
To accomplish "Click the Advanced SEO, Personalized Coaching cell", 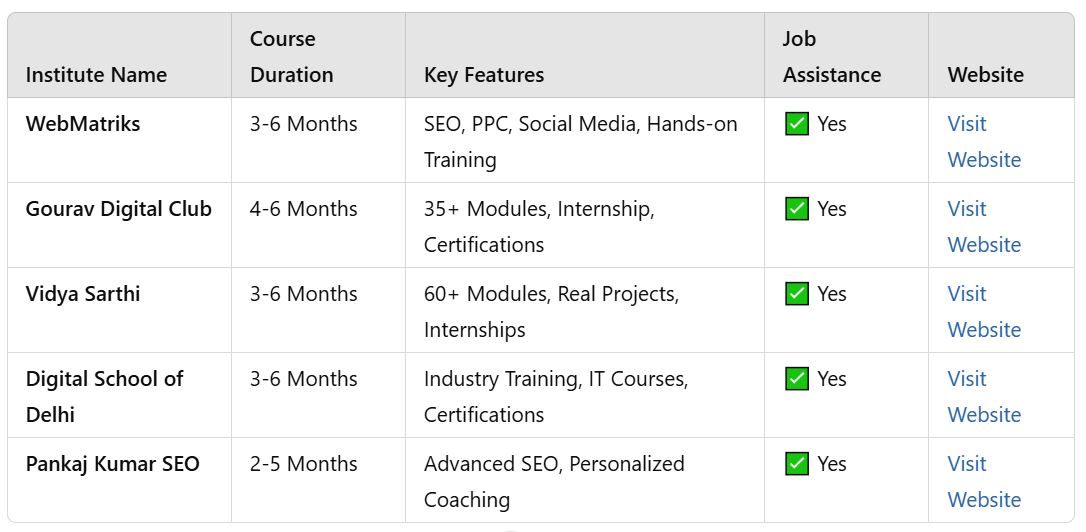I will pos(554,481).
